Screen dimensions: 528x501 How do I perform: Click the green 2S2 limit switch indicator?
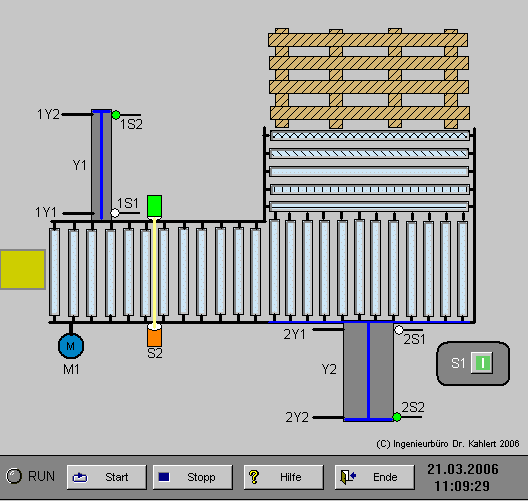pyautogui.click(x=397, y=417)
